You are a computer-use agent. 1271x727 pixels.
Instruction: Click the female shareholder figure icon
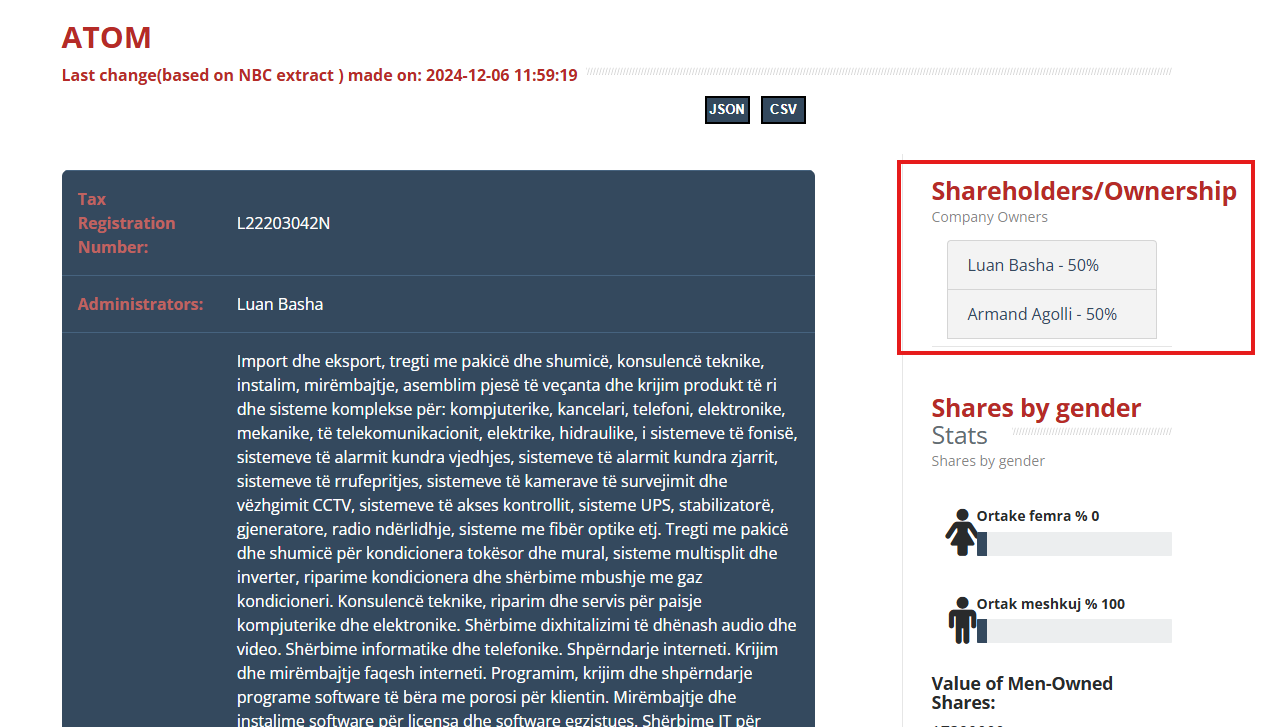[x=962, y=532]
